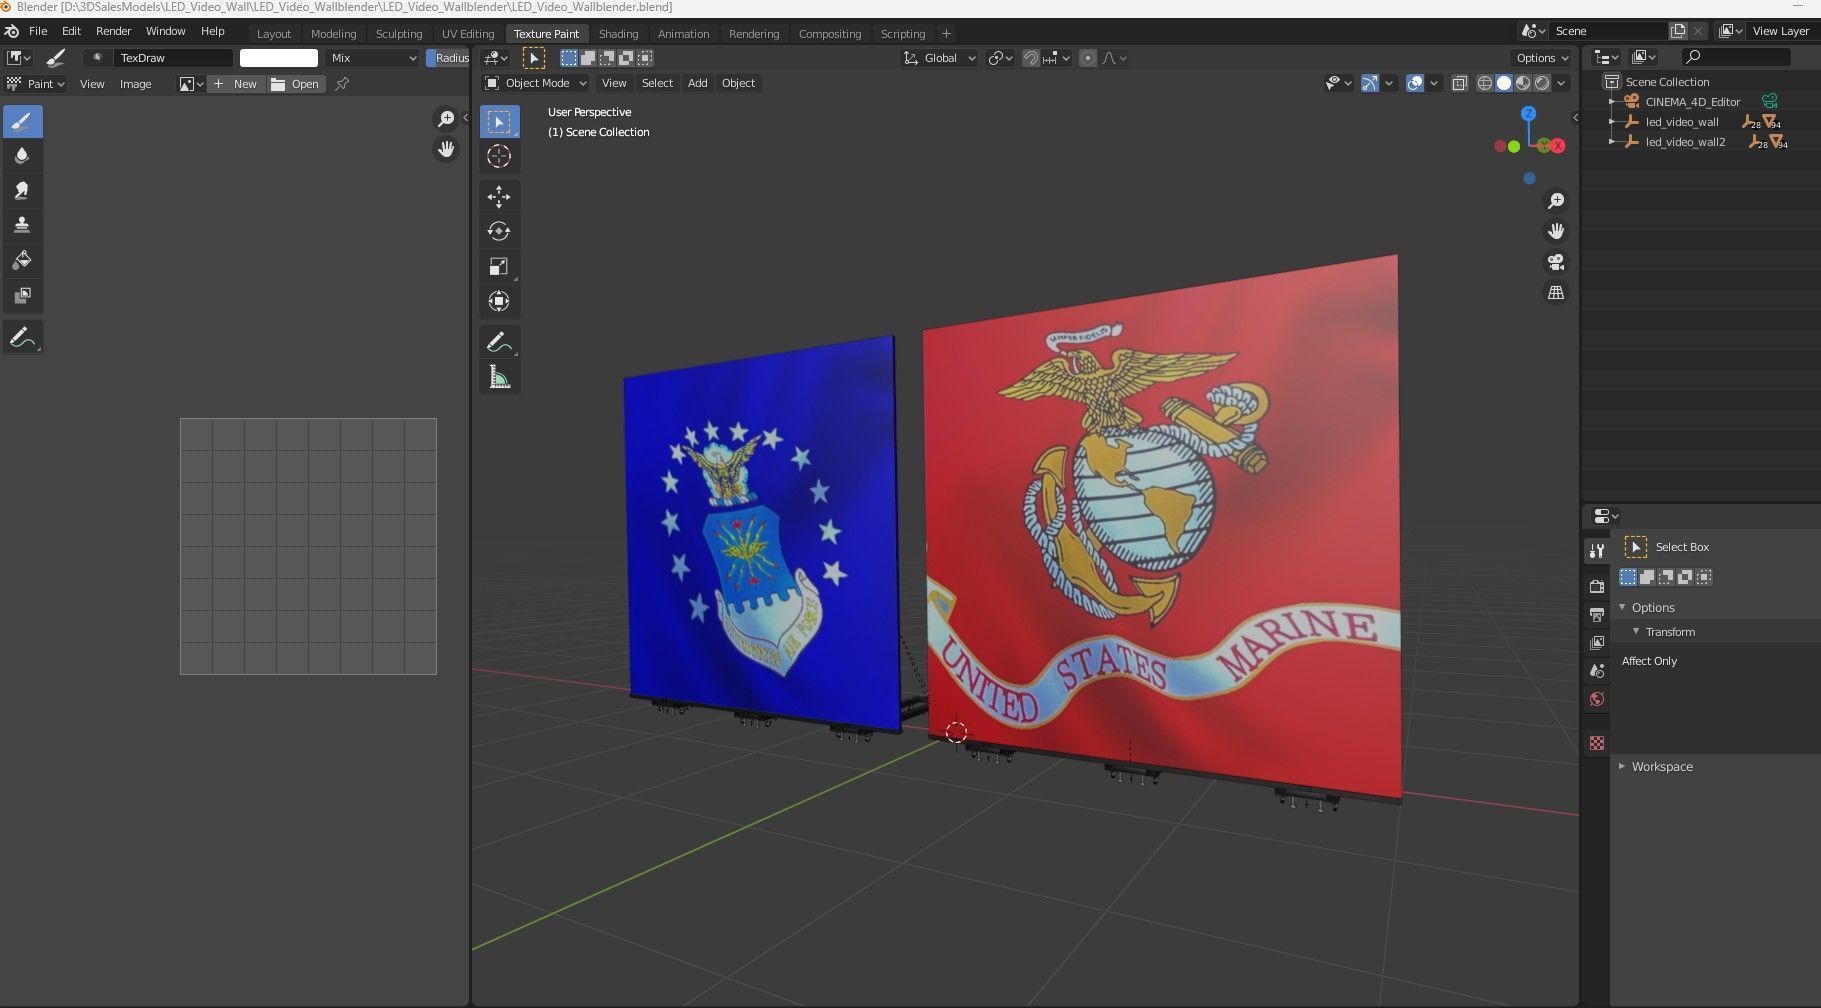This screenshot has width=1821, height=1008.
Task: Select the Smear brush tool
Action: pyautogui.click(x=22, y=191)
